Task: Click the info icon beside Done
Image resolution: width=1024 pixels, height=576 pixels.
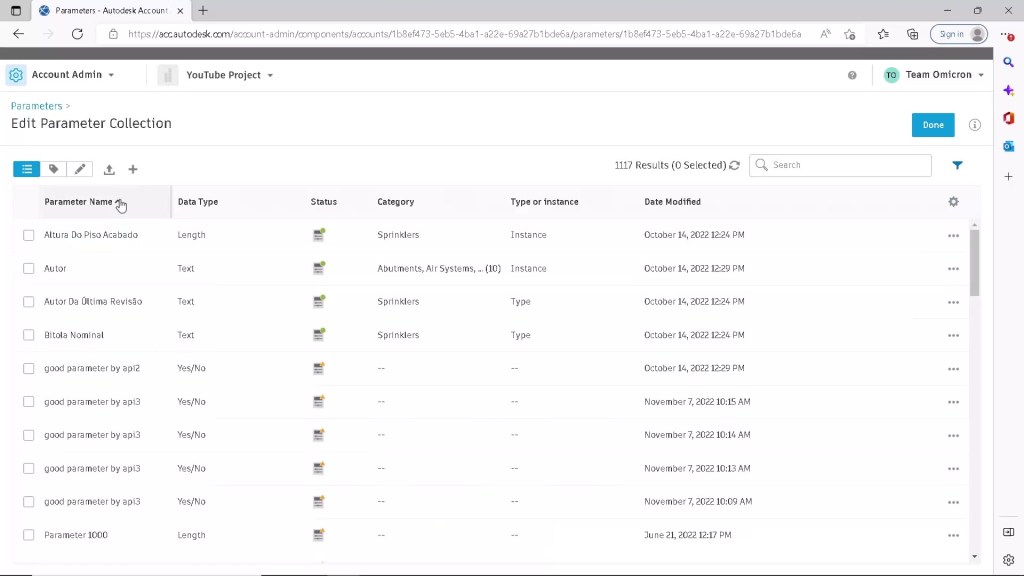Action: pos(974,125)
